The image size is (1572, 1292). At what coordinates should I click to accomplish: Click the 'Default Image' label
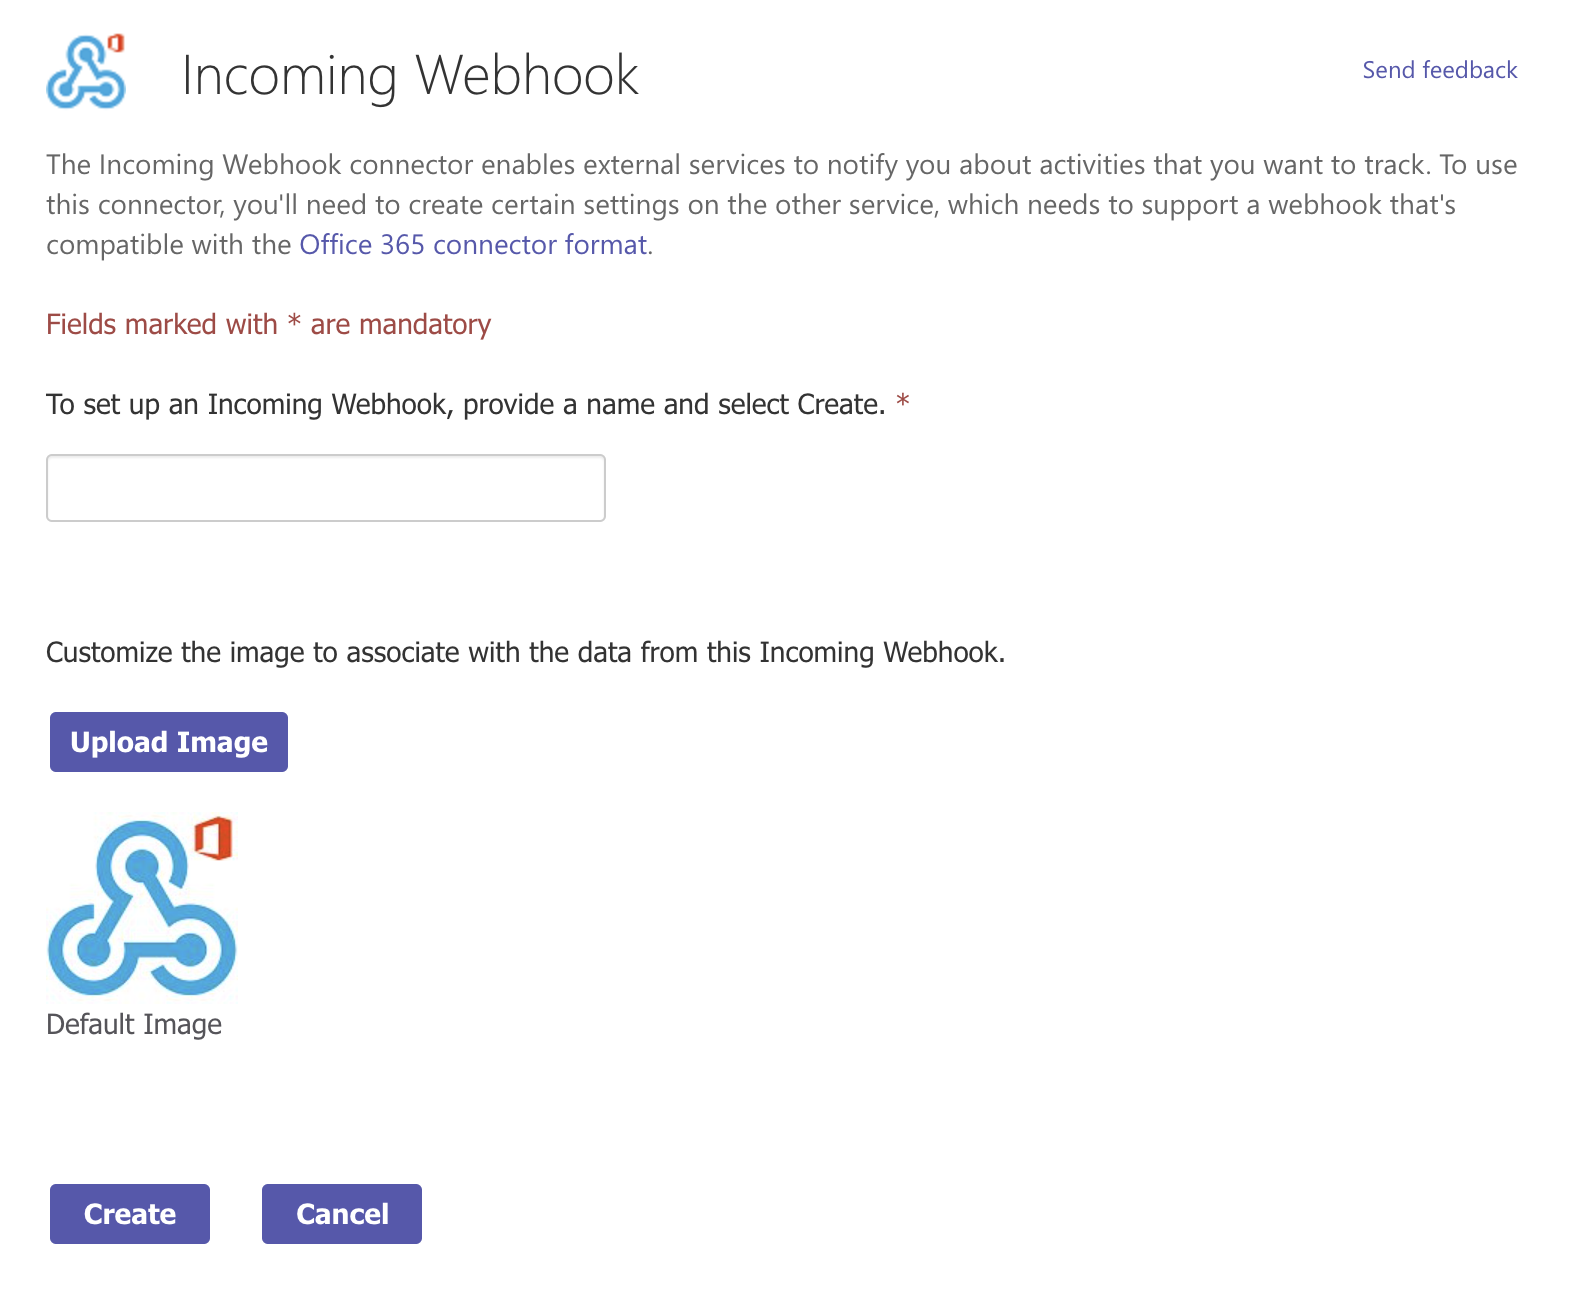tap(134, 1023)
